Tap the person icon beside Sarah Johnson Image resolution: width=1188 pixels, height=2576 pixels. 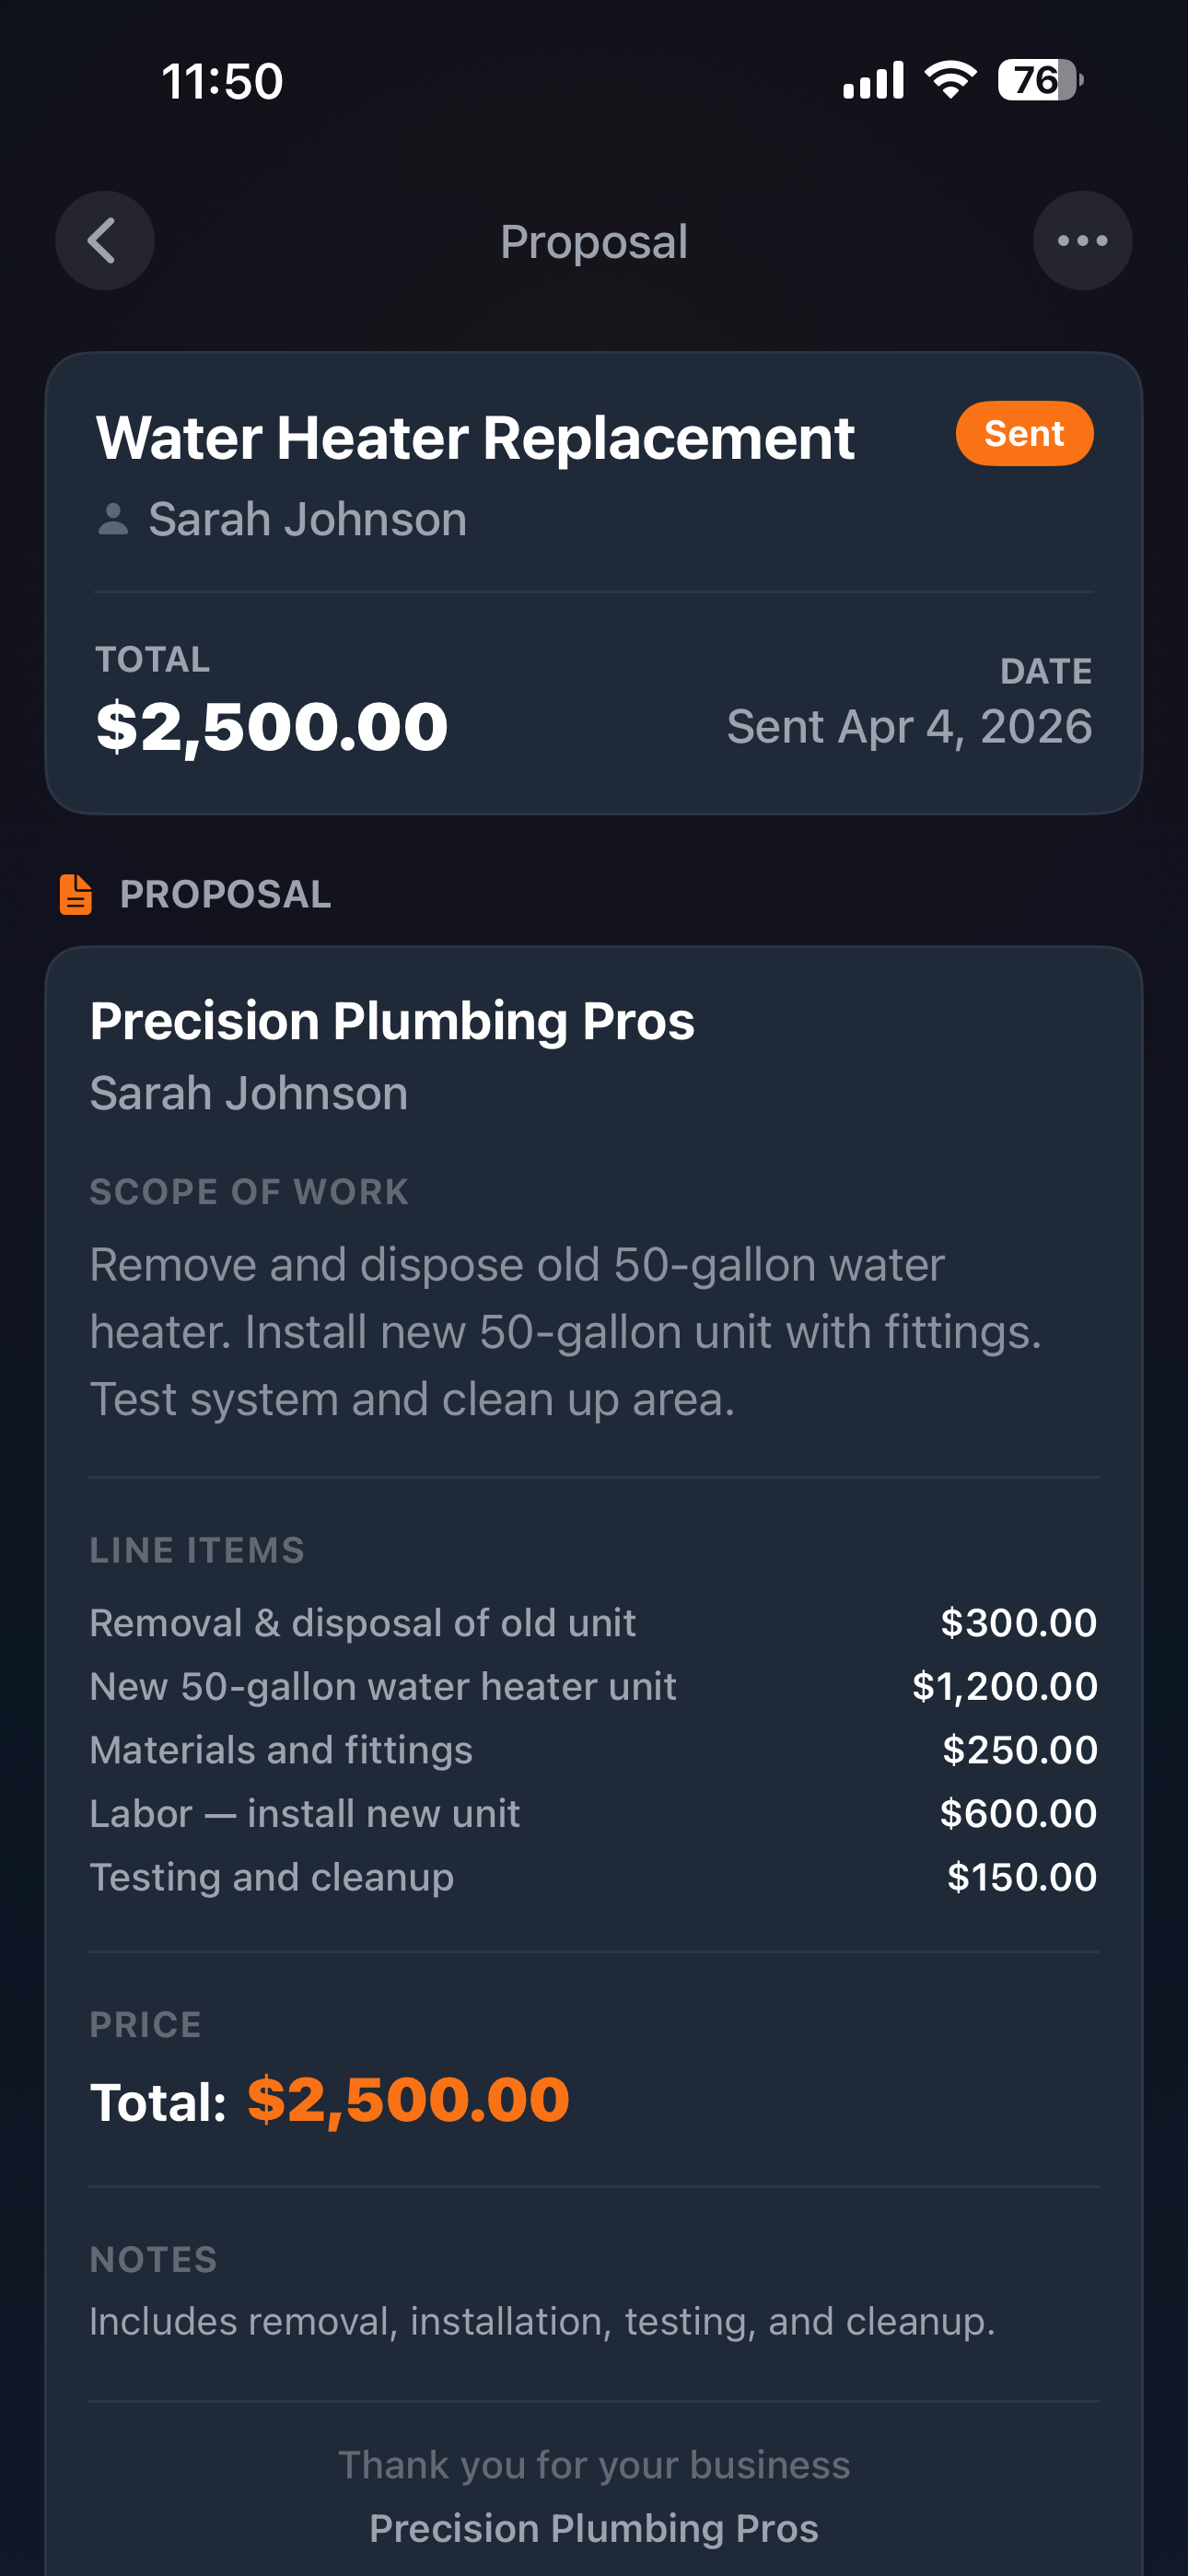point(114,518)
